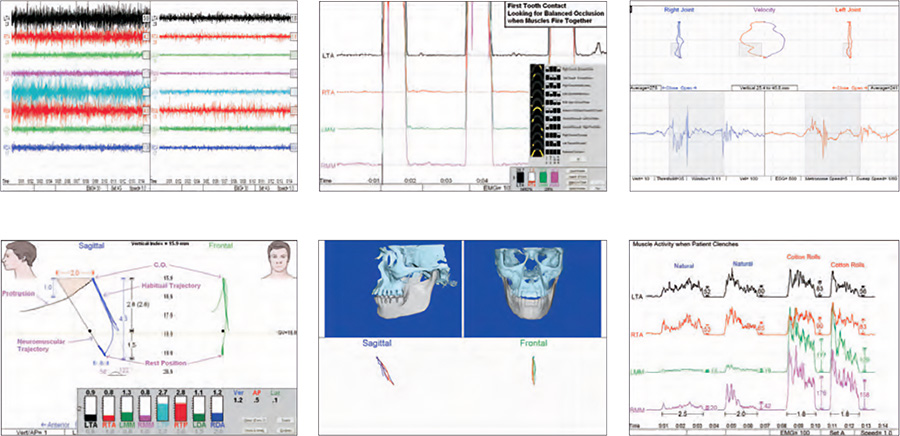This screenshot has width=900, height=436.
Task: Click the RMM label in First Tooth Contact panel
Action: (x=330, y=165)
